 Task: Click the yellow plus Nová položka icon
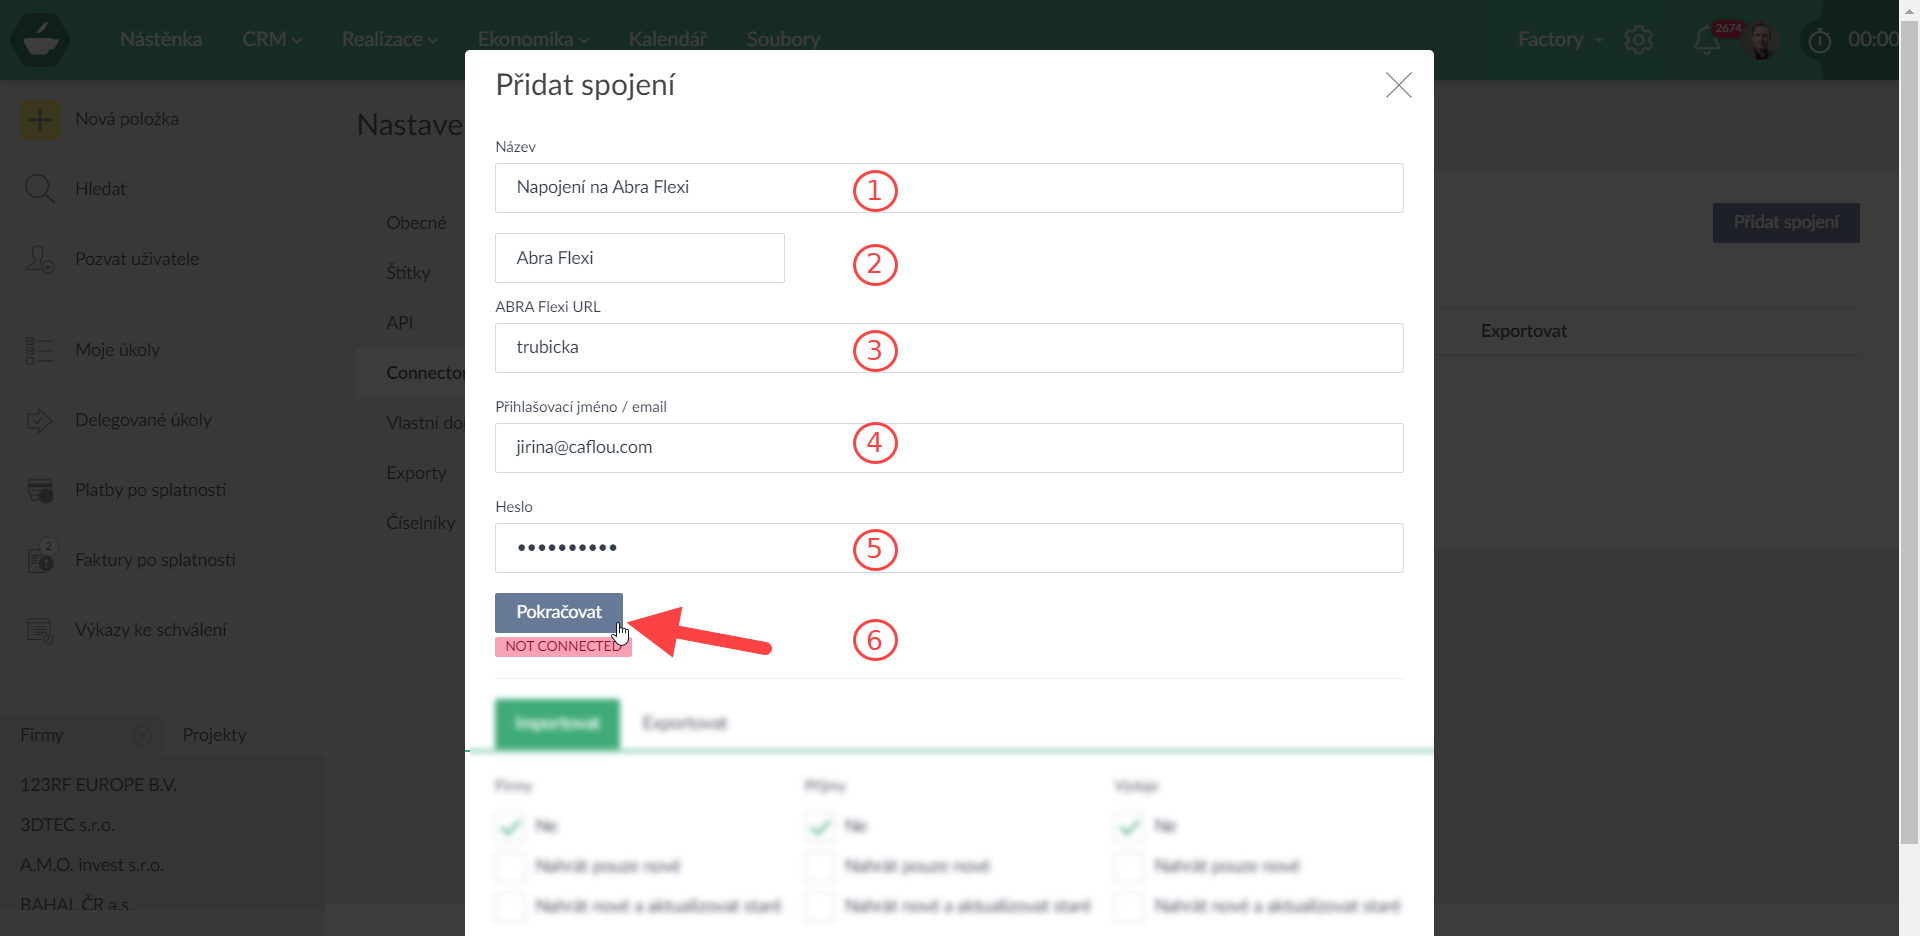coord(40,120)
